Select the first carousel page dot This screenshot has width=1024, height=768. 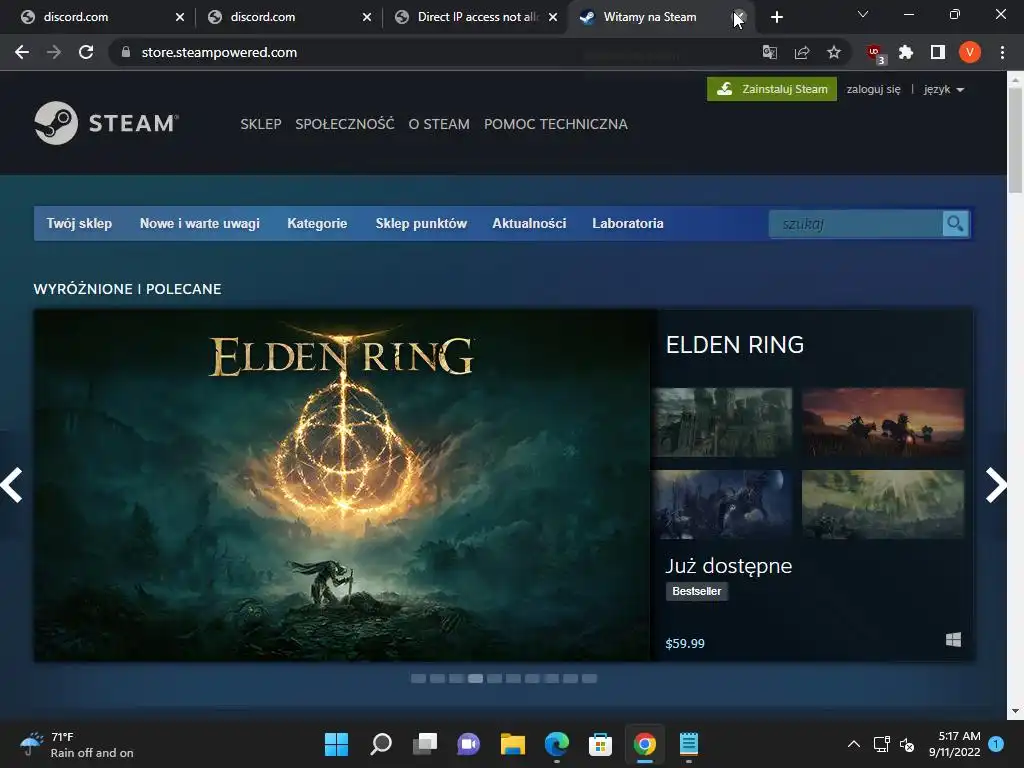419,679
